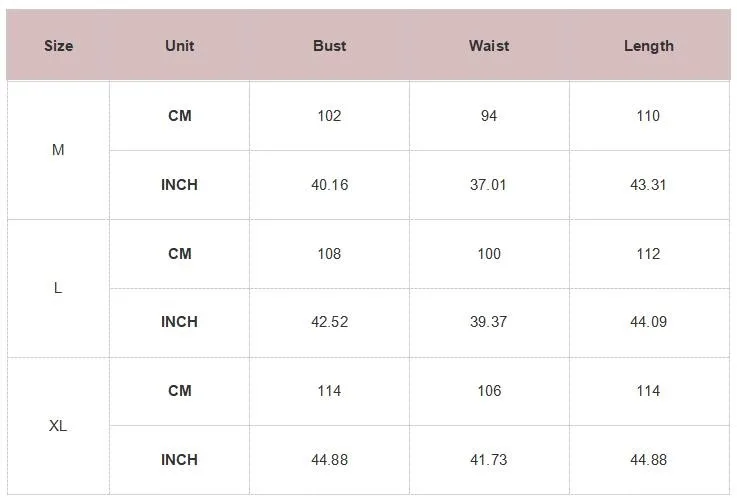Image resolution: width=737 pixels, height=503 pixels.
Task: Click the Size column header
Action: [x=58, y=46]
